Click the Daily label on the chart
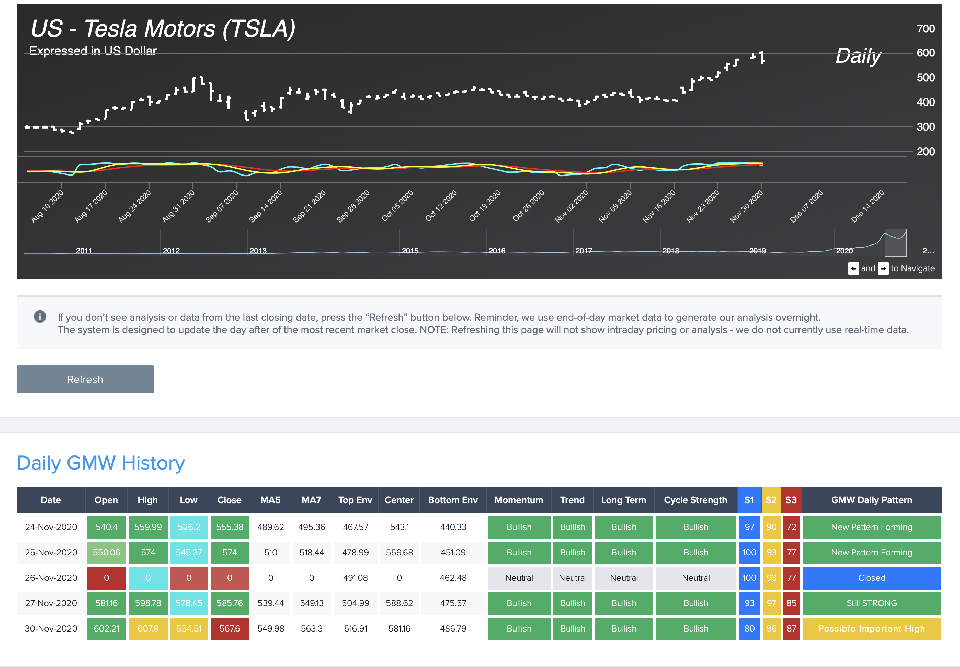This screenshot has width=960, height=667. click(x=858, y=57)
